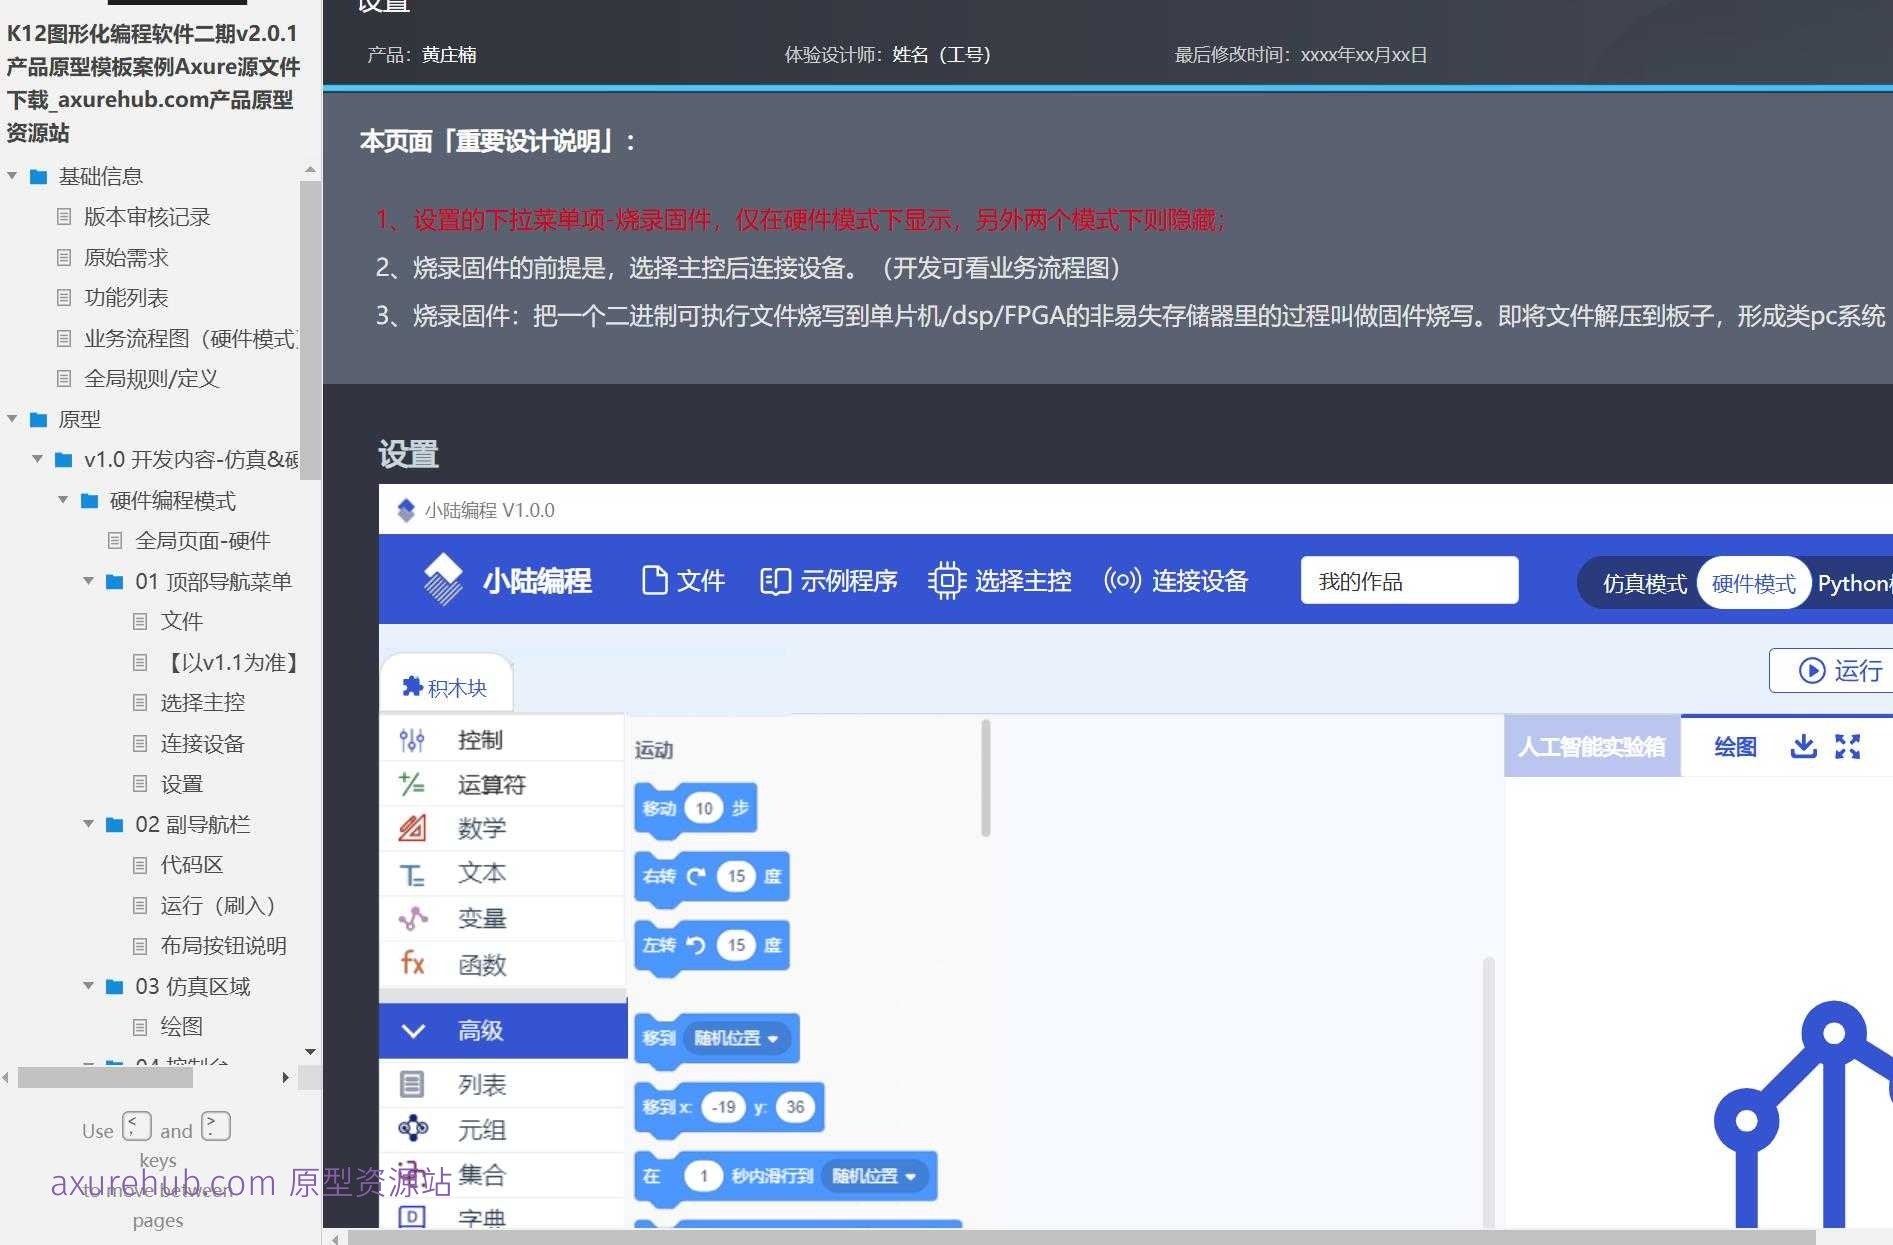The height and width of the screenshot is (1245, 1893).
Task: Select the 变量 category icon
Action: click(x=412, y=917)
